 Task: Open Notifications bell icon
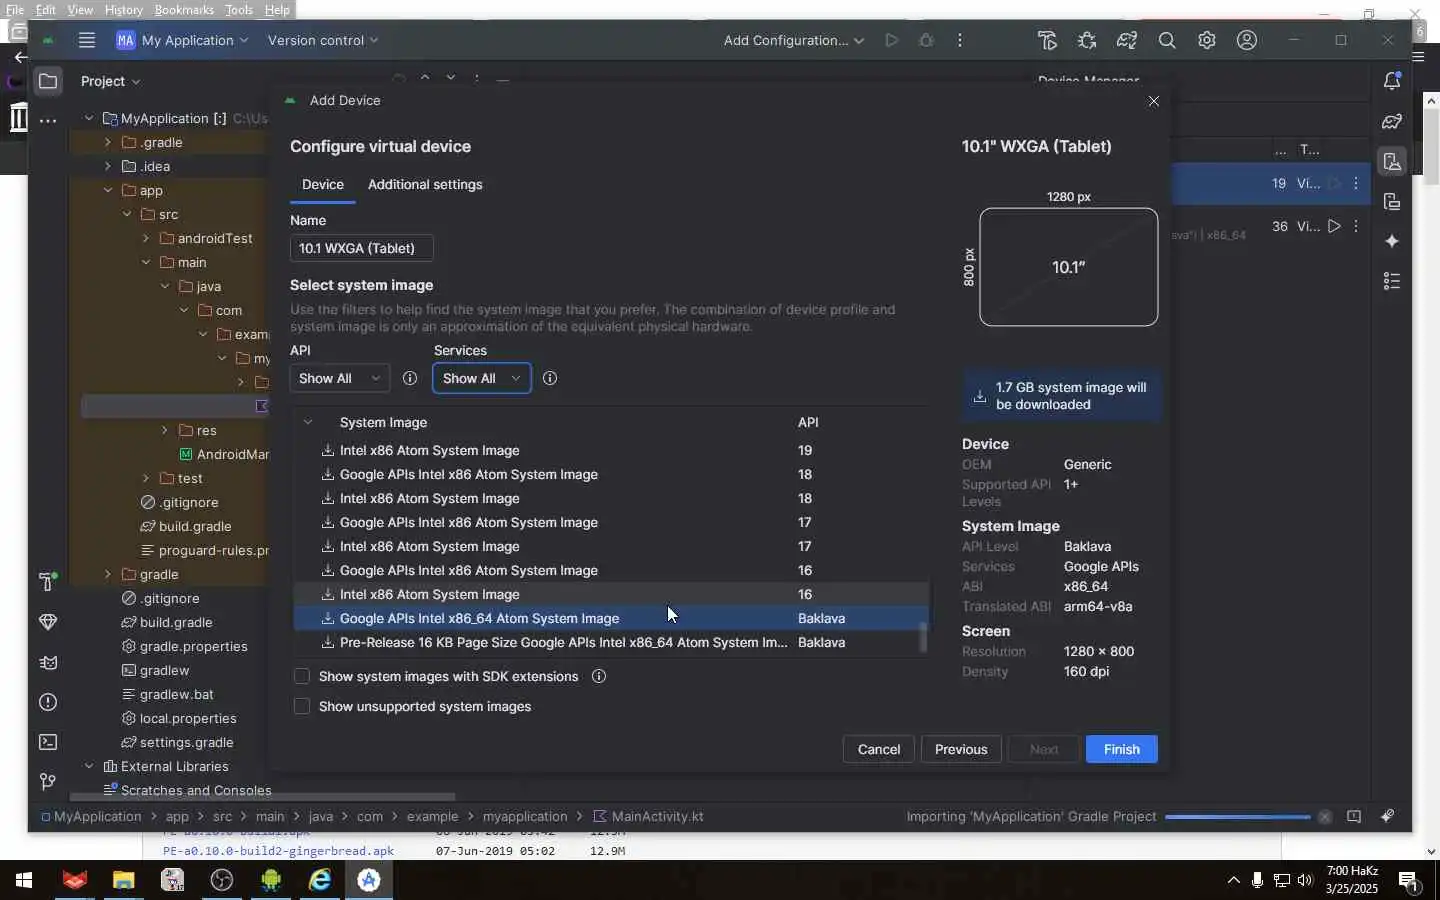coord(1392,81)
